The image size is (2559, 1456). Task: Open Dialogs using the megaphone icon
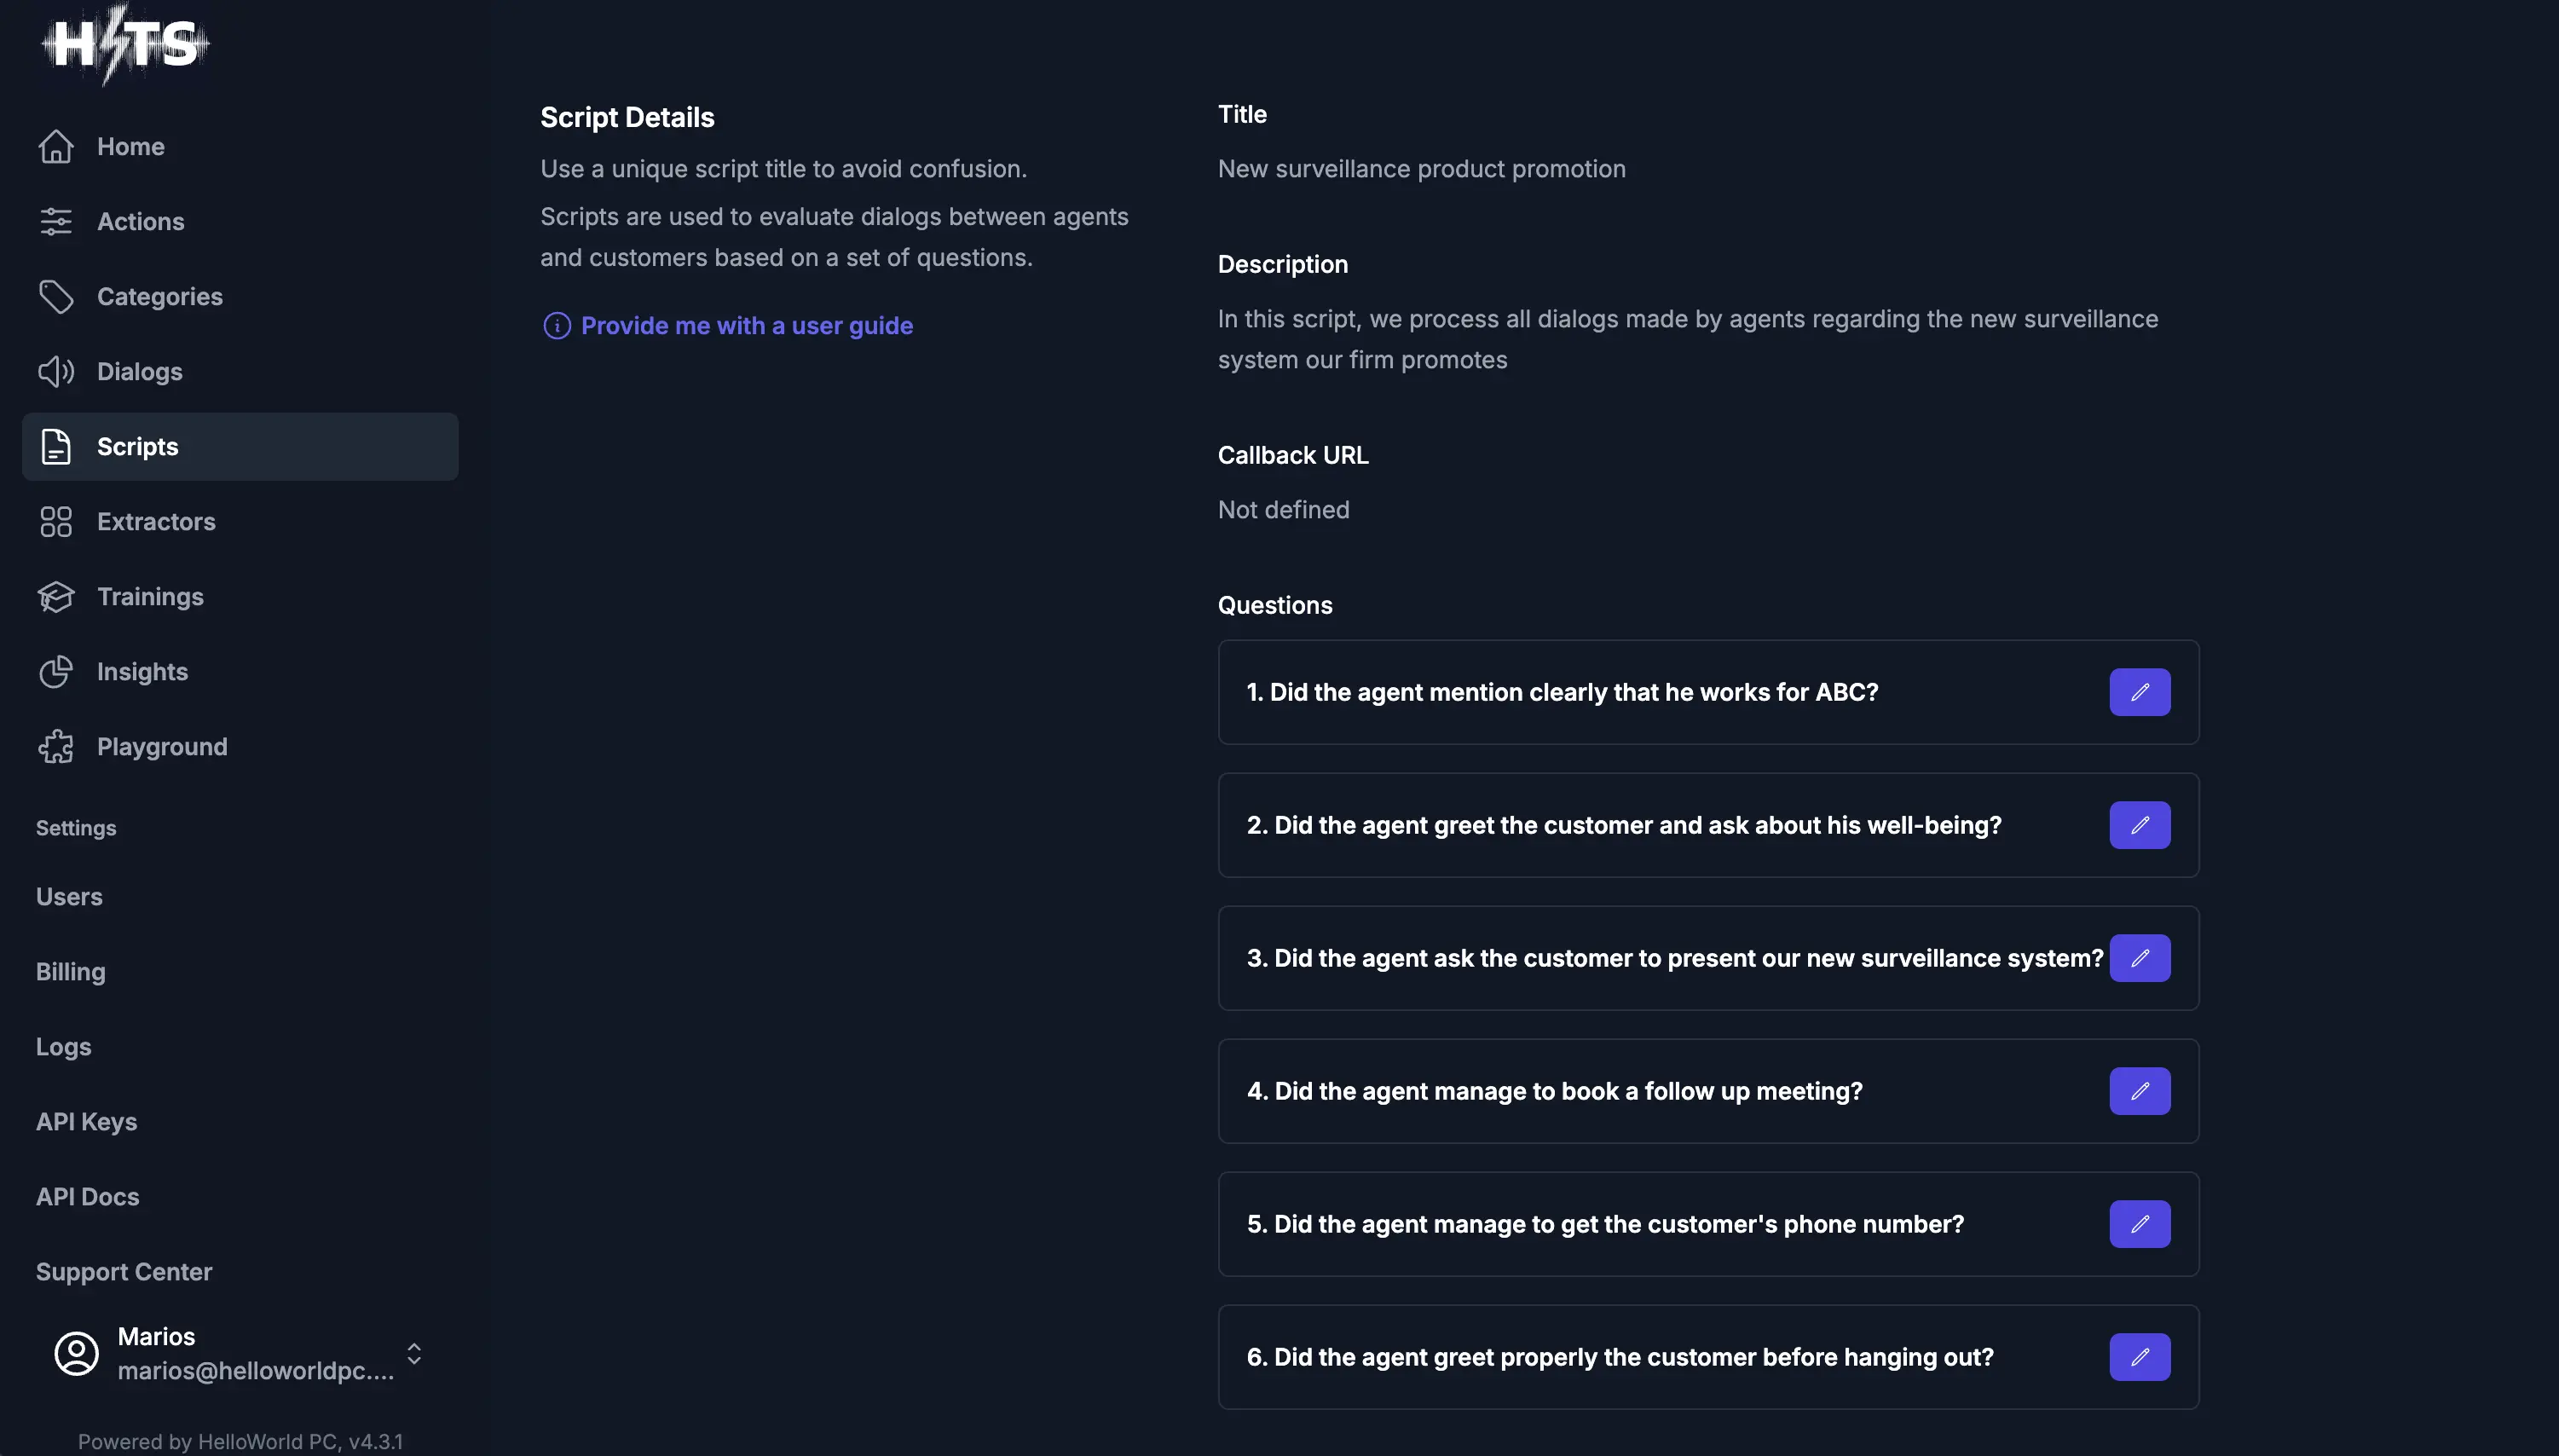click(56, 372)
